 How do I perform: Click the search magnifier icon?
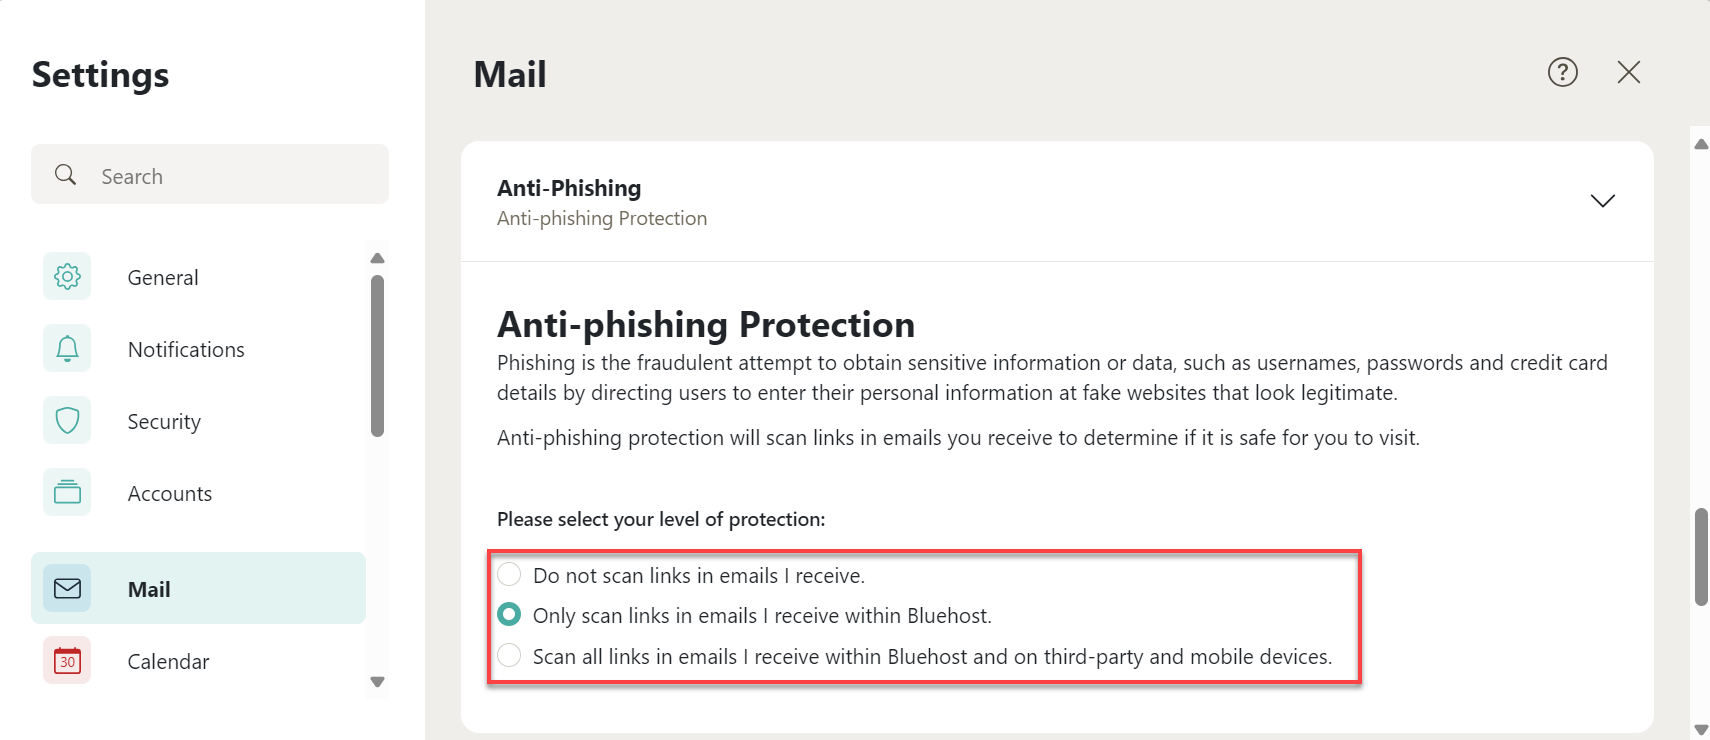tap(65, 174)
